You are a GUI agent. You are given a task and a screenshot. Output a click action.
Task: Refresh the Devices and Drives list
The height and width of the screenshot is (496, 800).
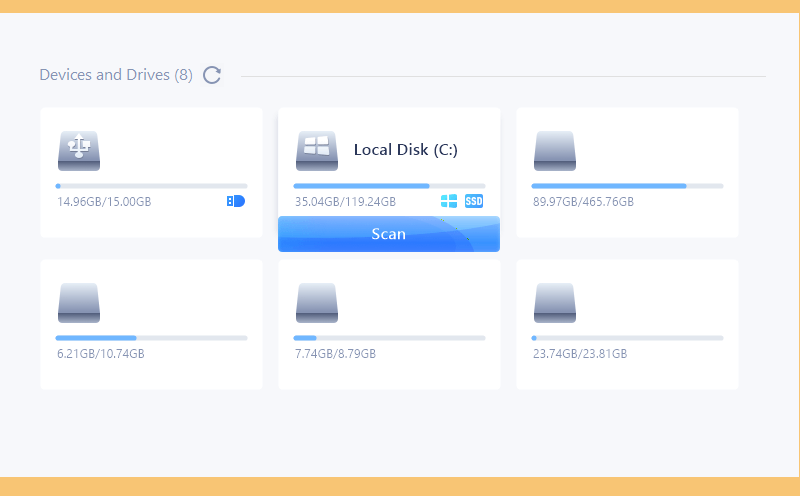pyautogui.click(x=212, y=75)
